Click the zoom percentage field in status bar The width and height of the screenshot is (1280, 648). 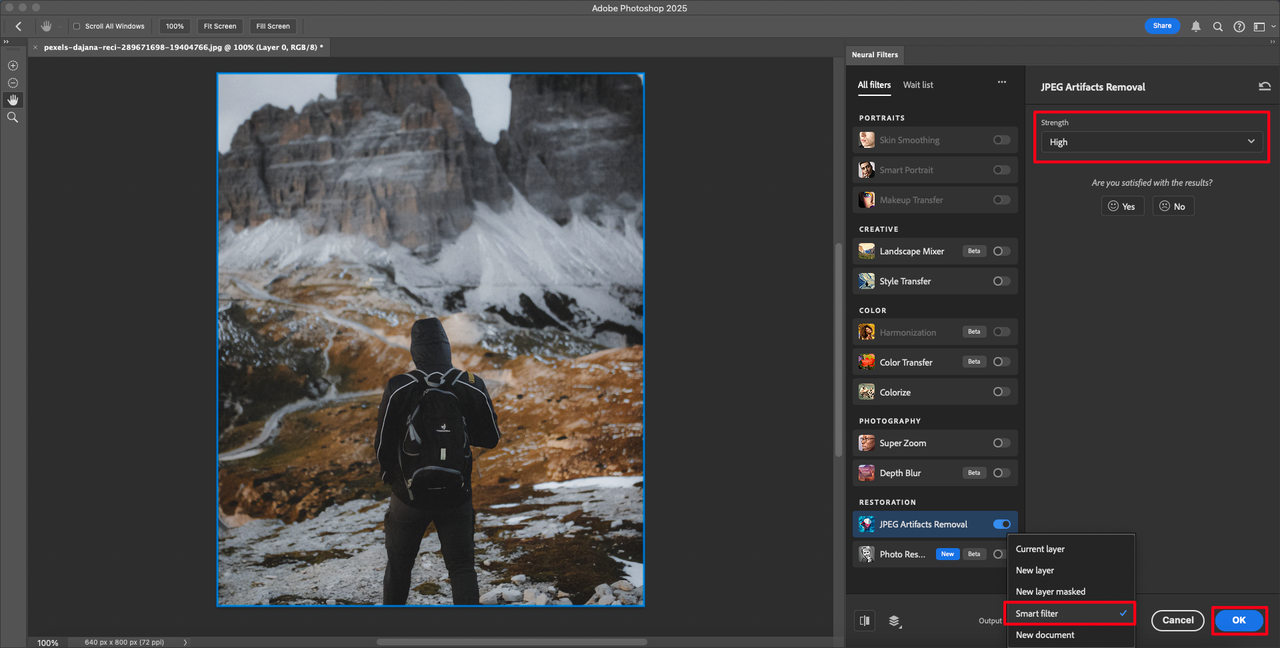click(48, 642)
